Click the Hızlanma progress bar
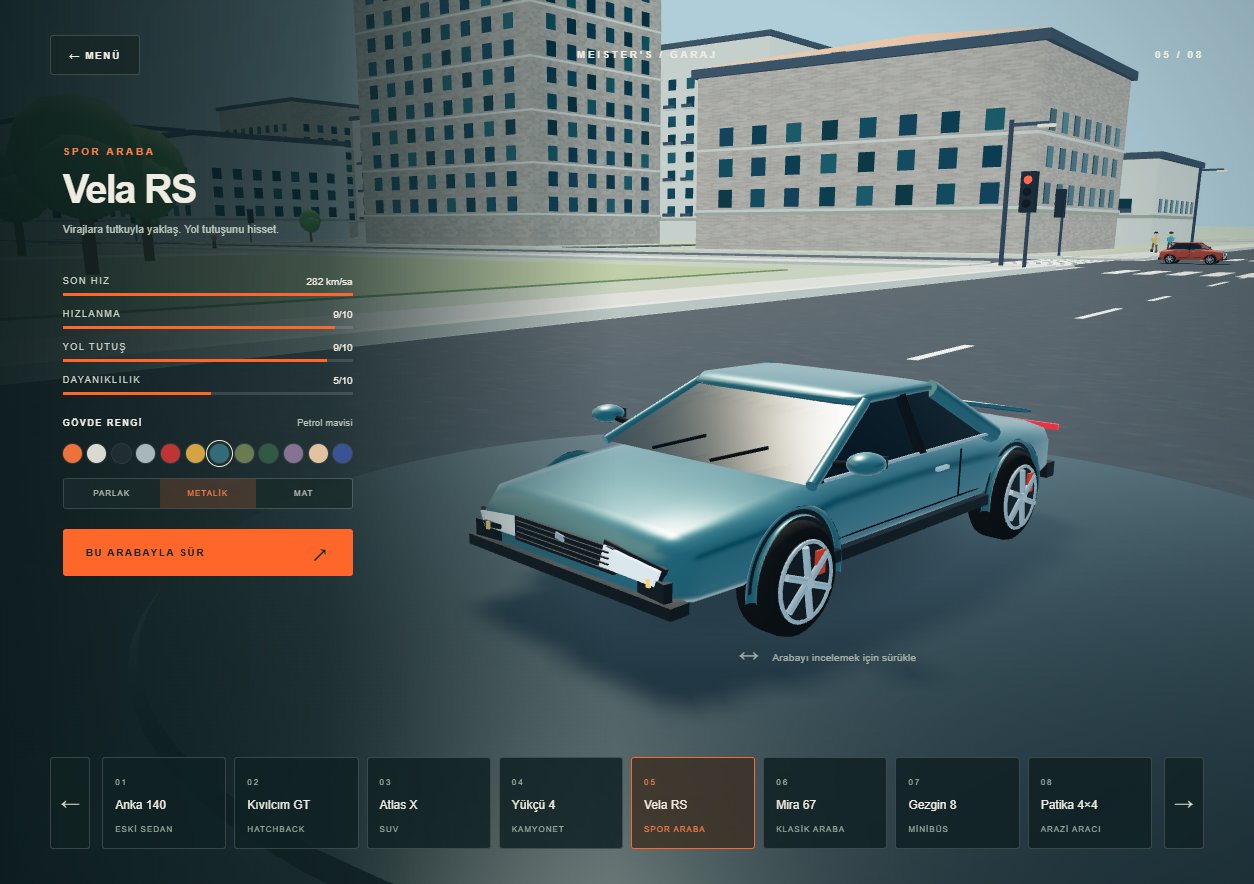The width and height of the screenshot is (1254, 884). (x=208, y=327)
